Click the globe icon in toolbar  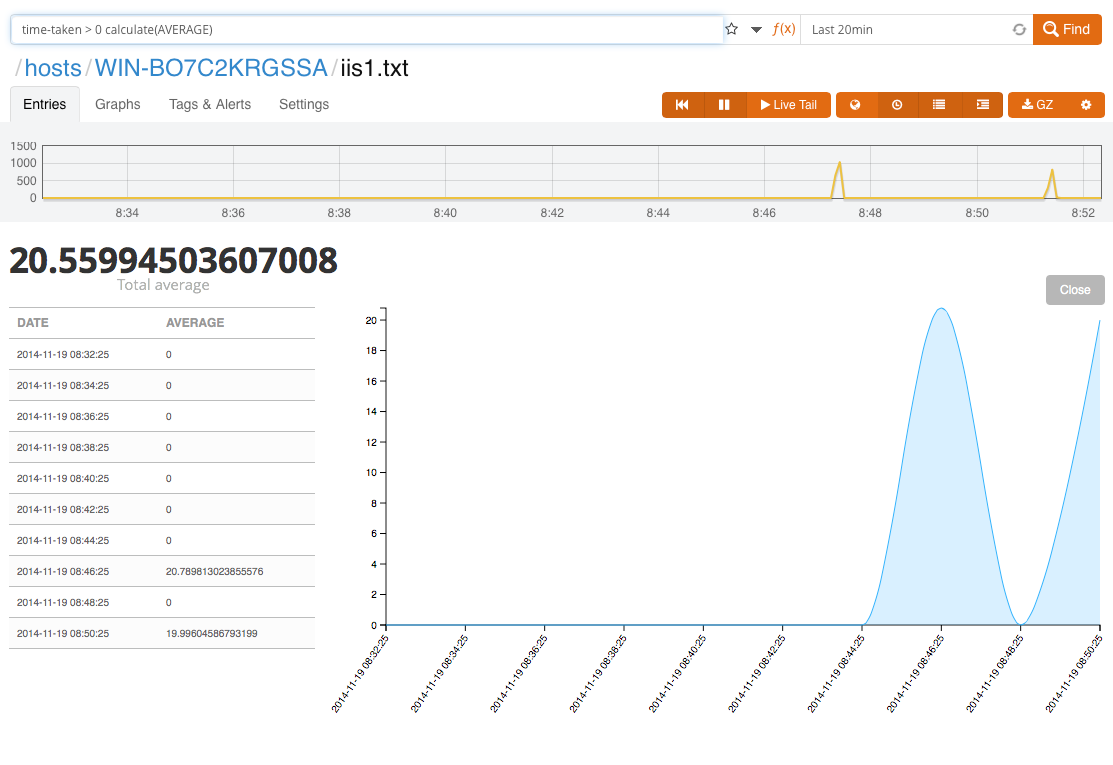coord(856,105)
